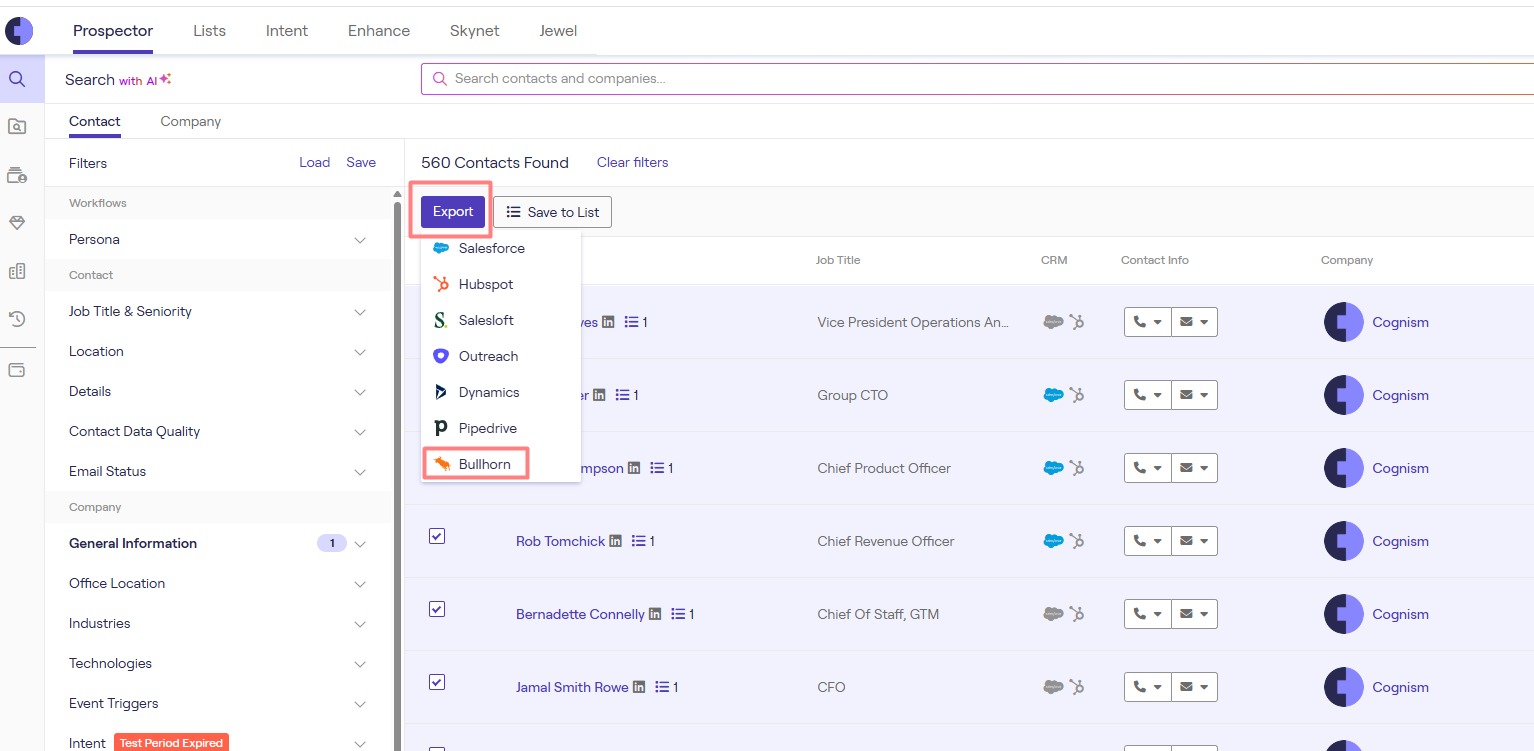
Task: Click the diamond icon in left sidebar
Action: click(x=17, y=223)
